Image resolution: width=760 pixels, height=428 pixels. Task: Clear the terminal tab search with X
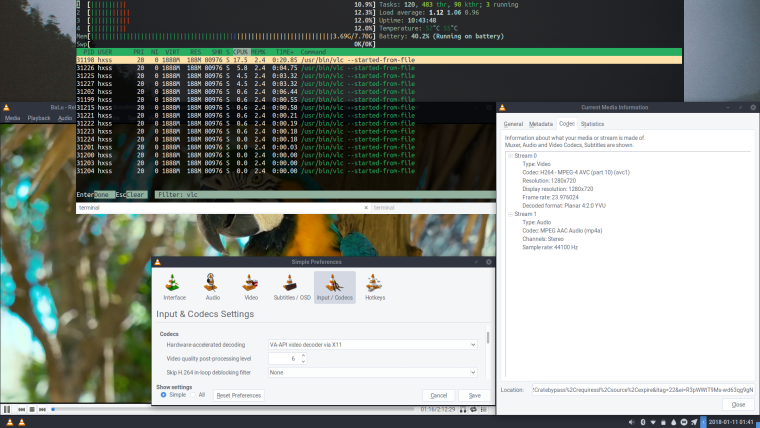coord(366,207)
